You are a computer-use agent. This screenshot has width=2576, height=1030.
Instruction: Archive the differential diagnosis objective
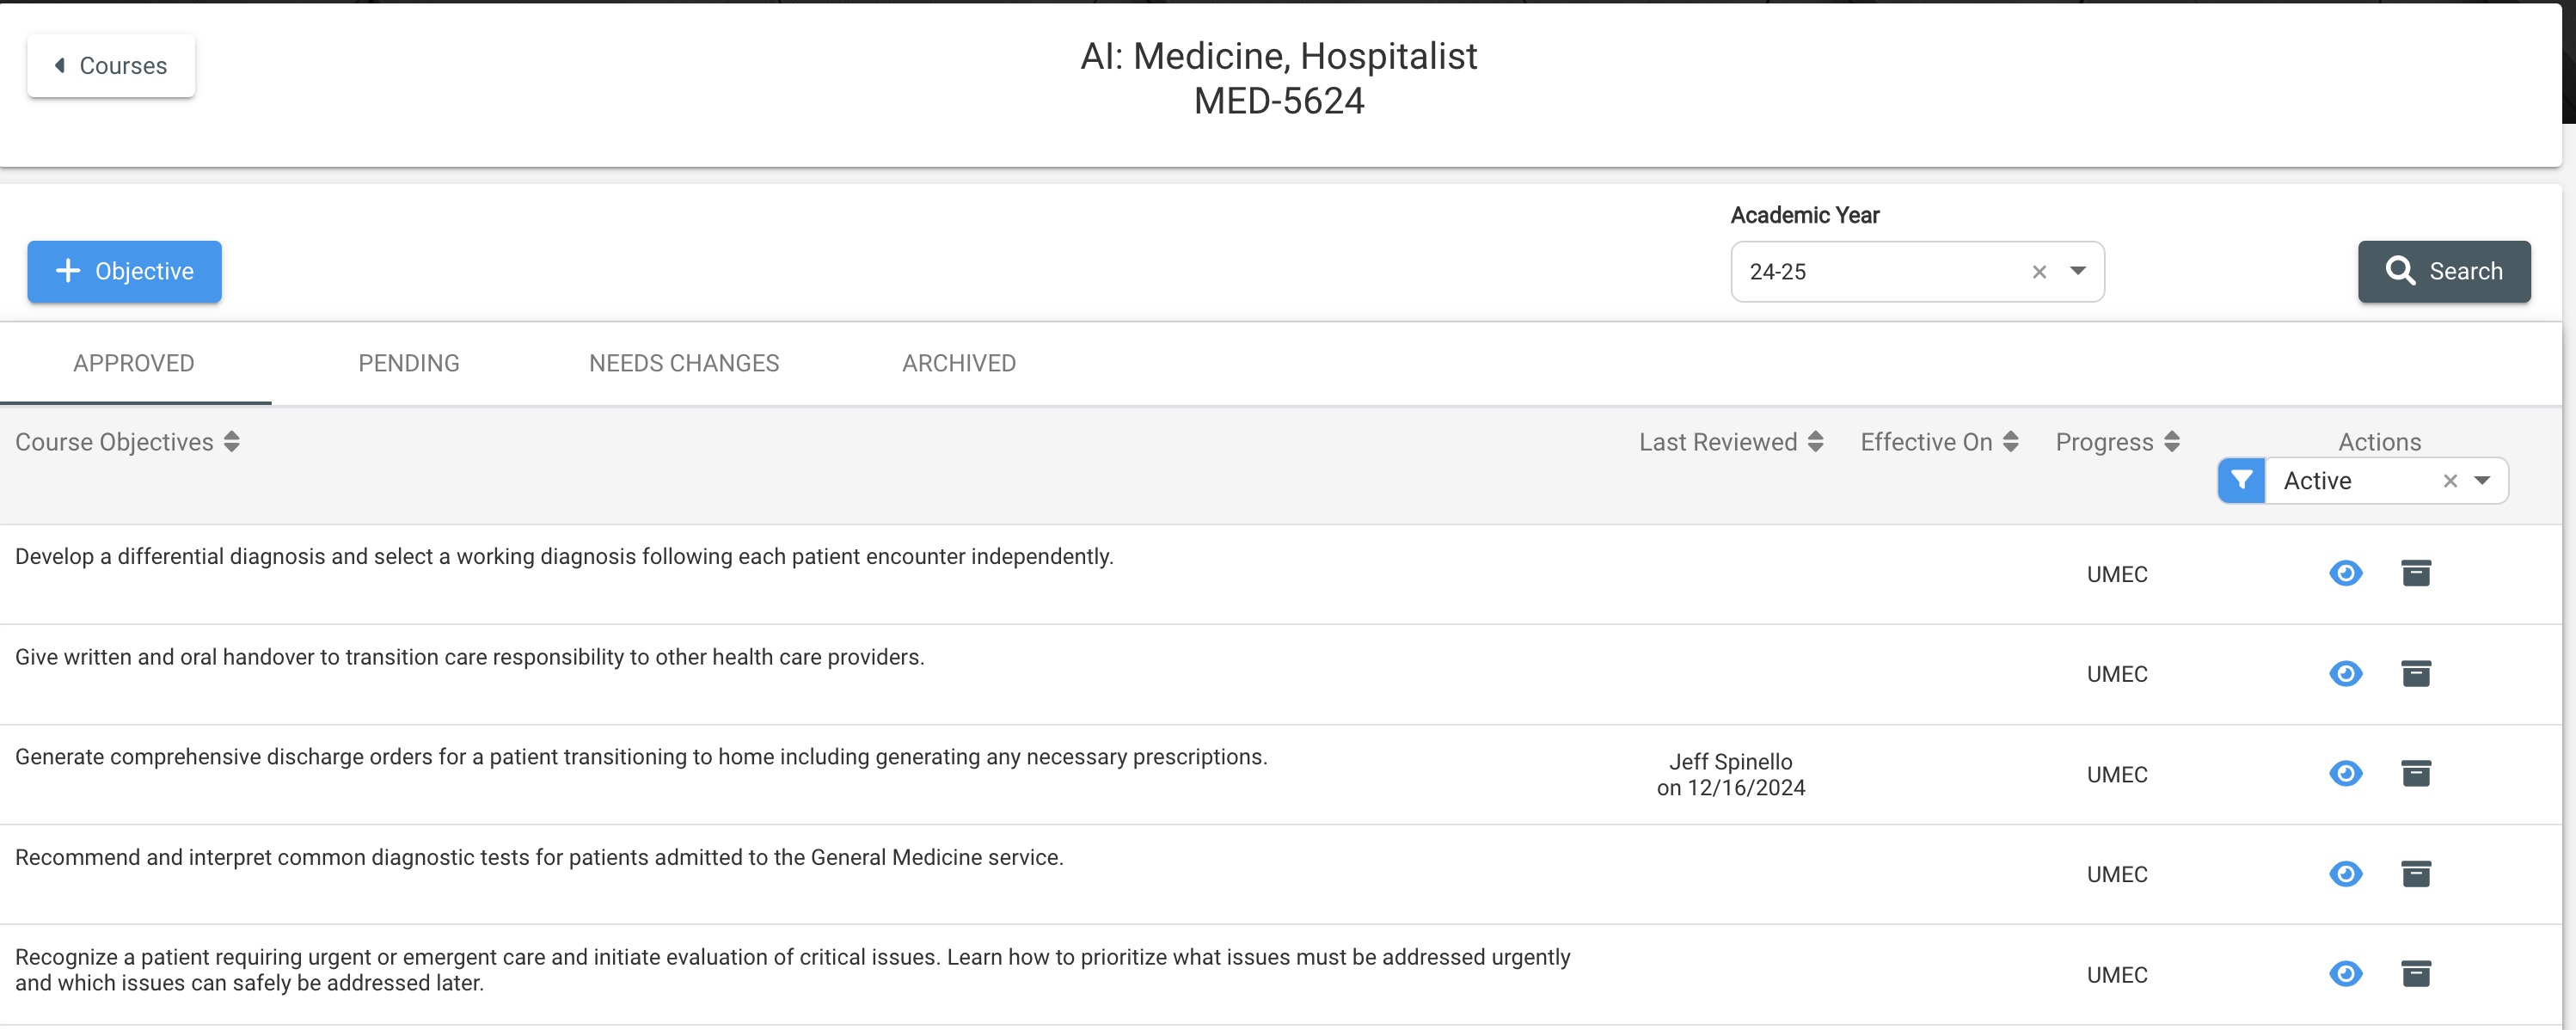2416,573
